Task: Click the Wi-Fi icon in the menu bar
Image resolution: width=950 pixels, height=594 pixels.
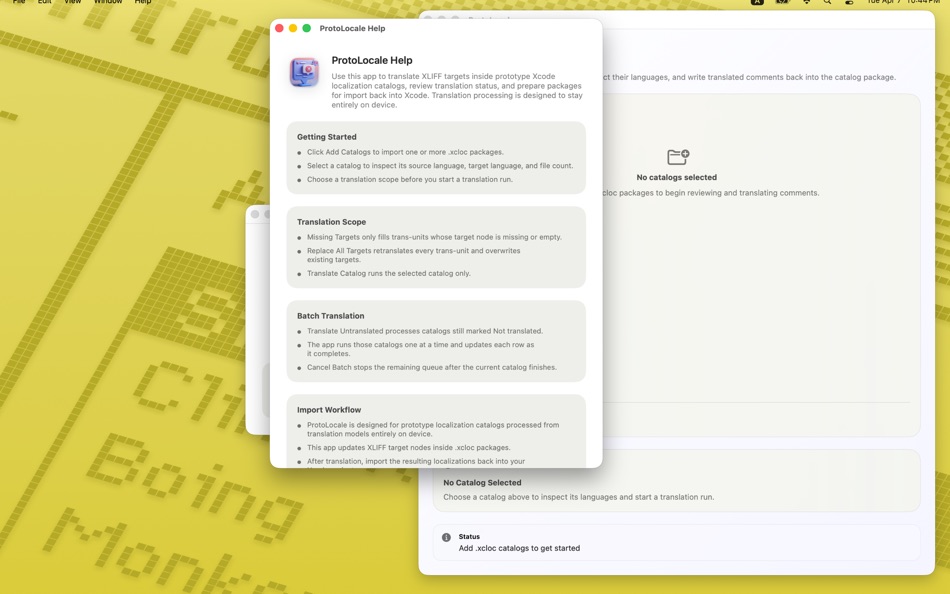Action: [x=806, y=3]
